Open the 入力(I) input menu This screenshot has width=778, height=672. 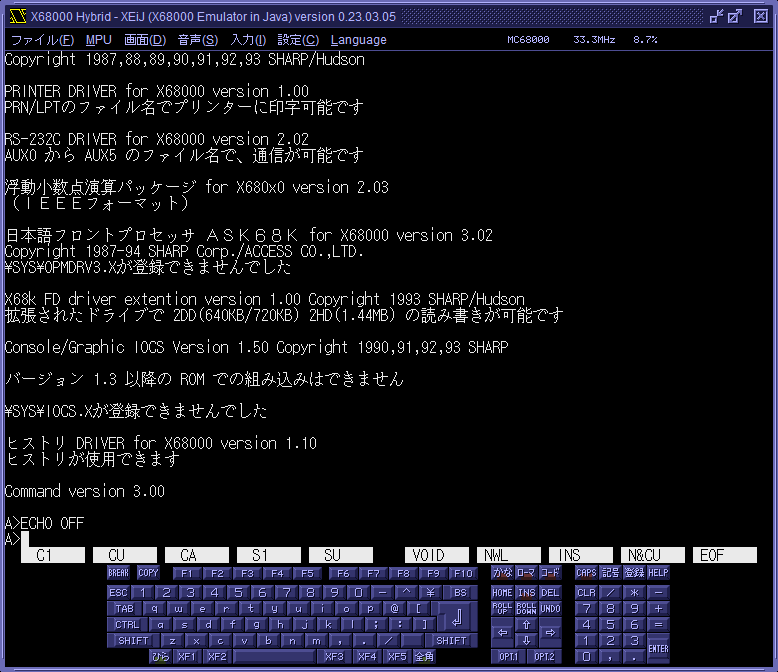coord(248,40)
